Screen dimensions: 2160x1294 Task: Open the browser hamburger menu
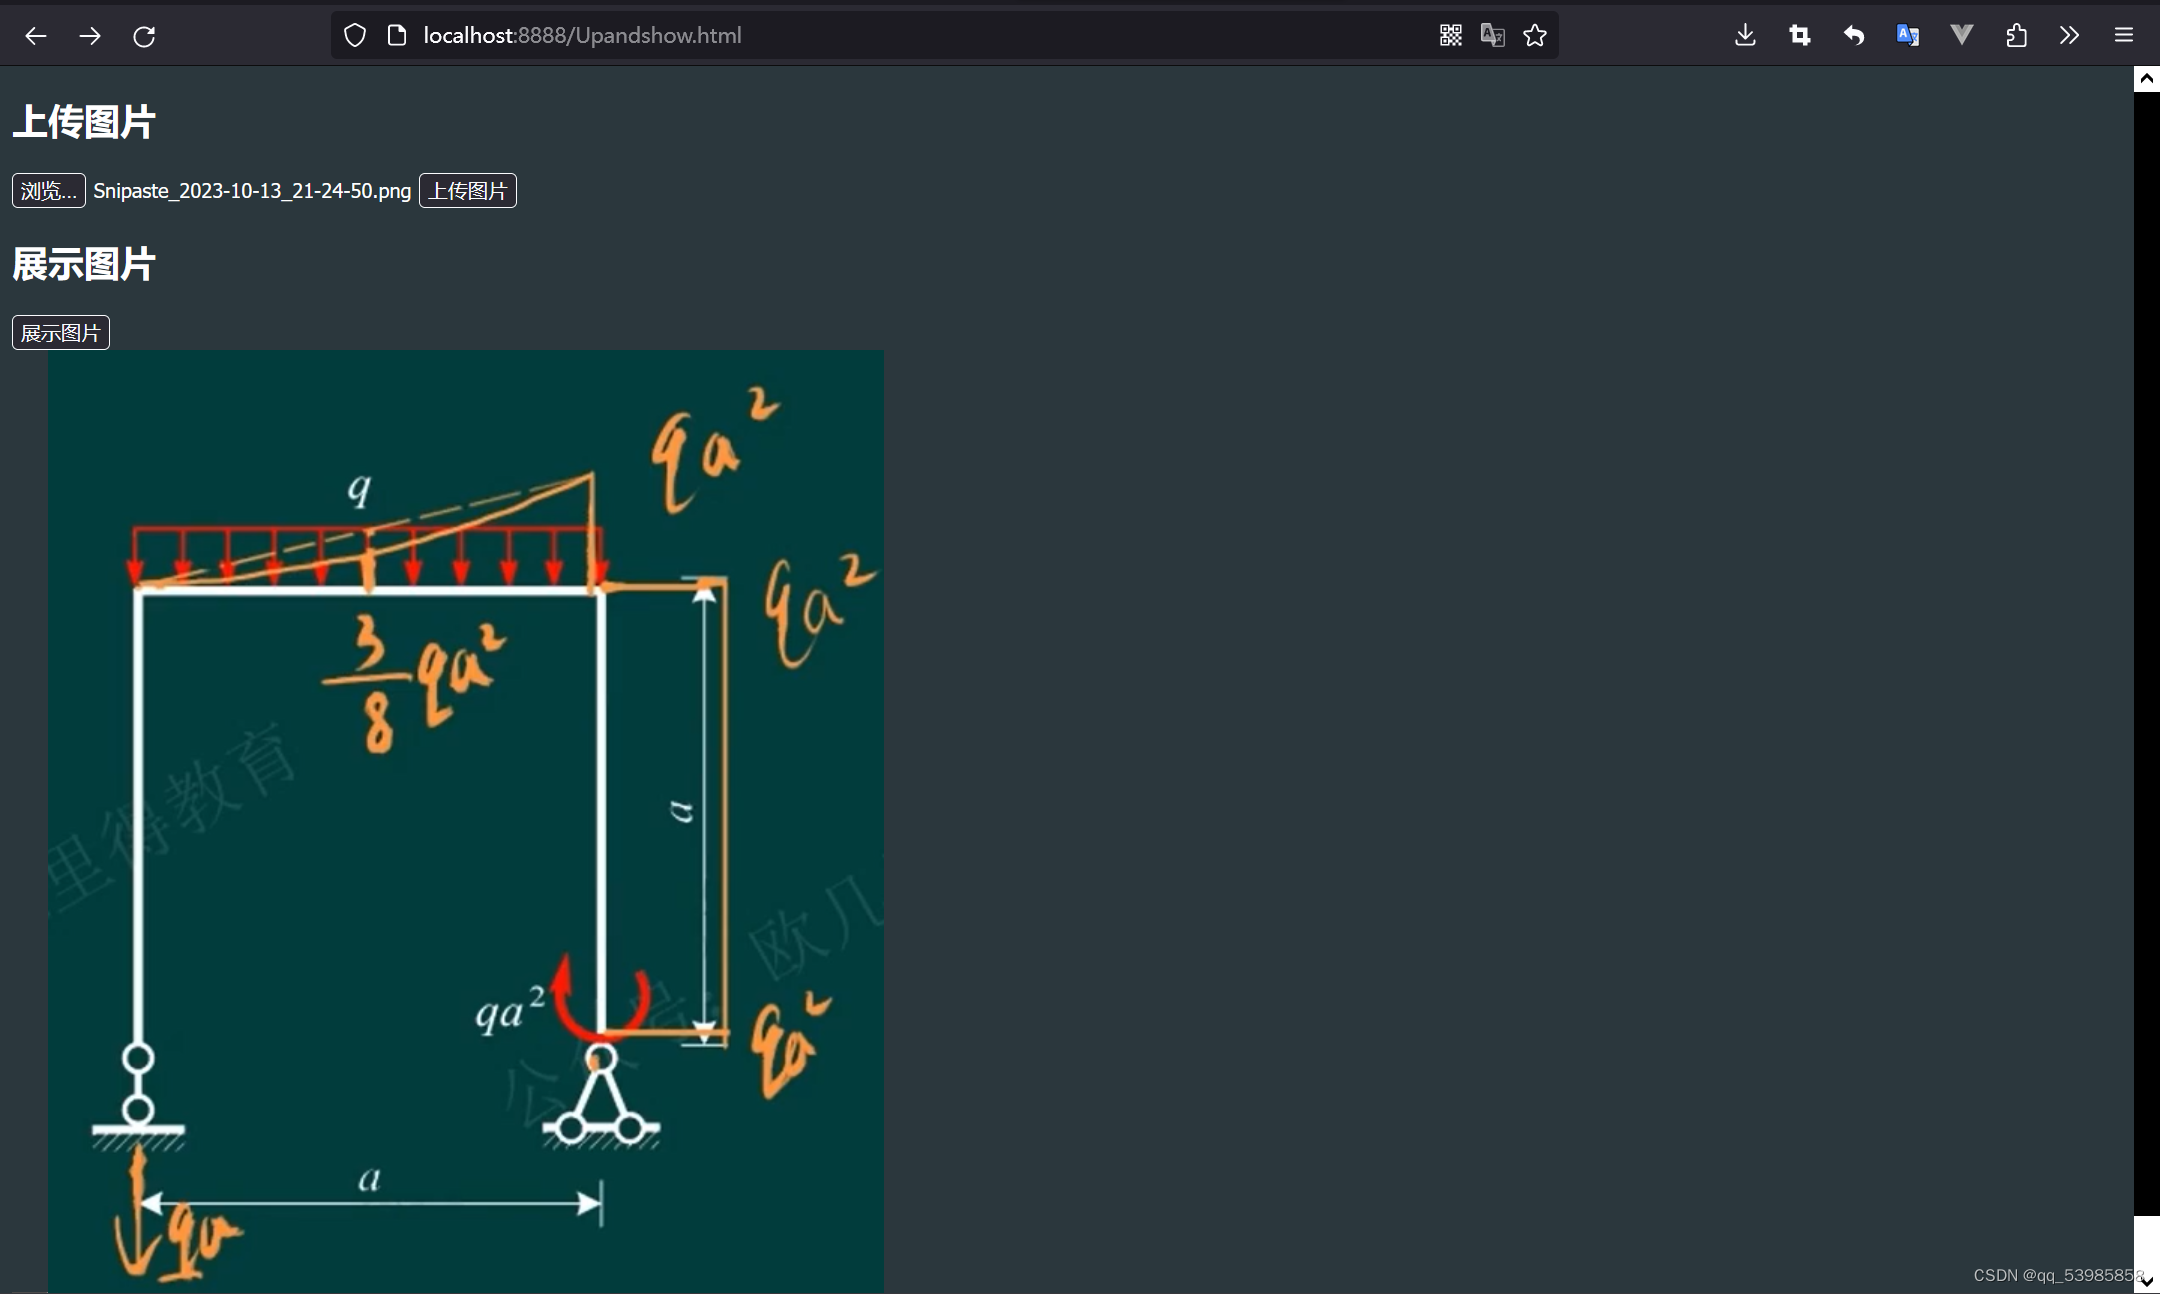point(2124,36)
